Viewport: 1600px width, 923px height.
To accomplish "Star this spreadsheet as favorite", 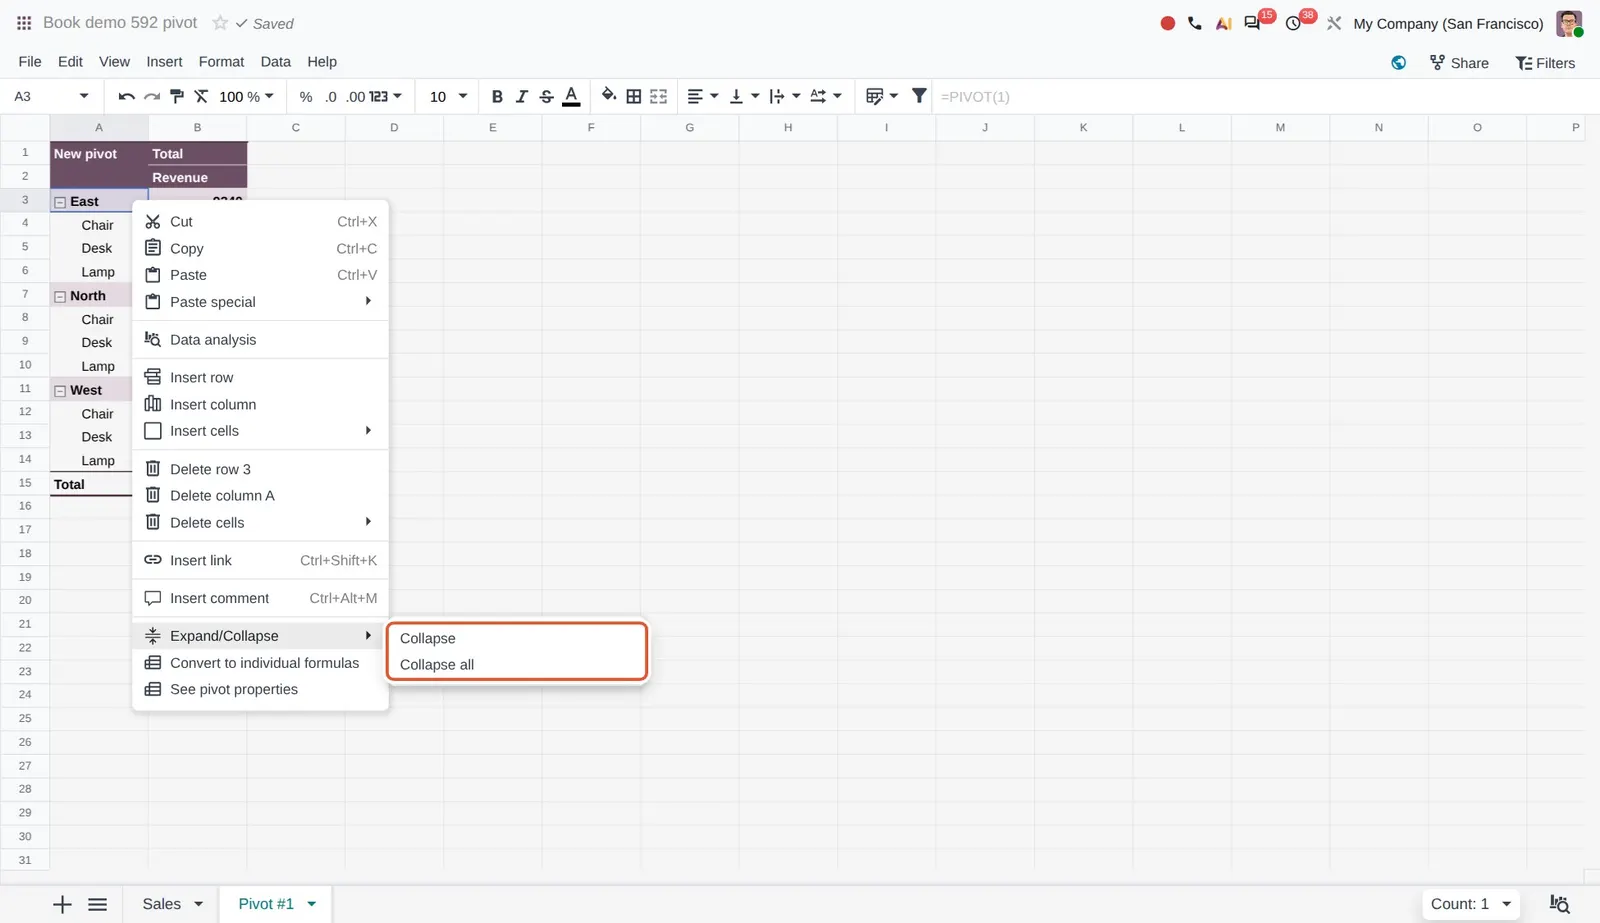I will coord(220,23).
